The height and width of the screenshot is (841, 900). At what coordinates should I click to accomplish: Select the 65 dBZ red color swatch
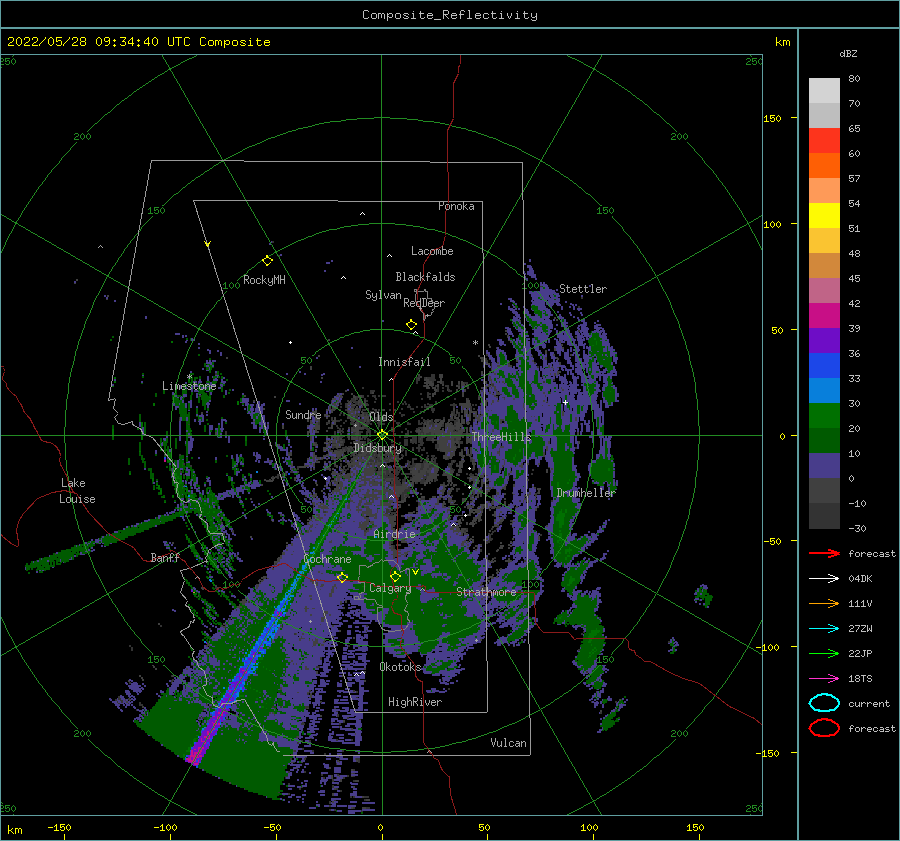click(x=824, y=140)
